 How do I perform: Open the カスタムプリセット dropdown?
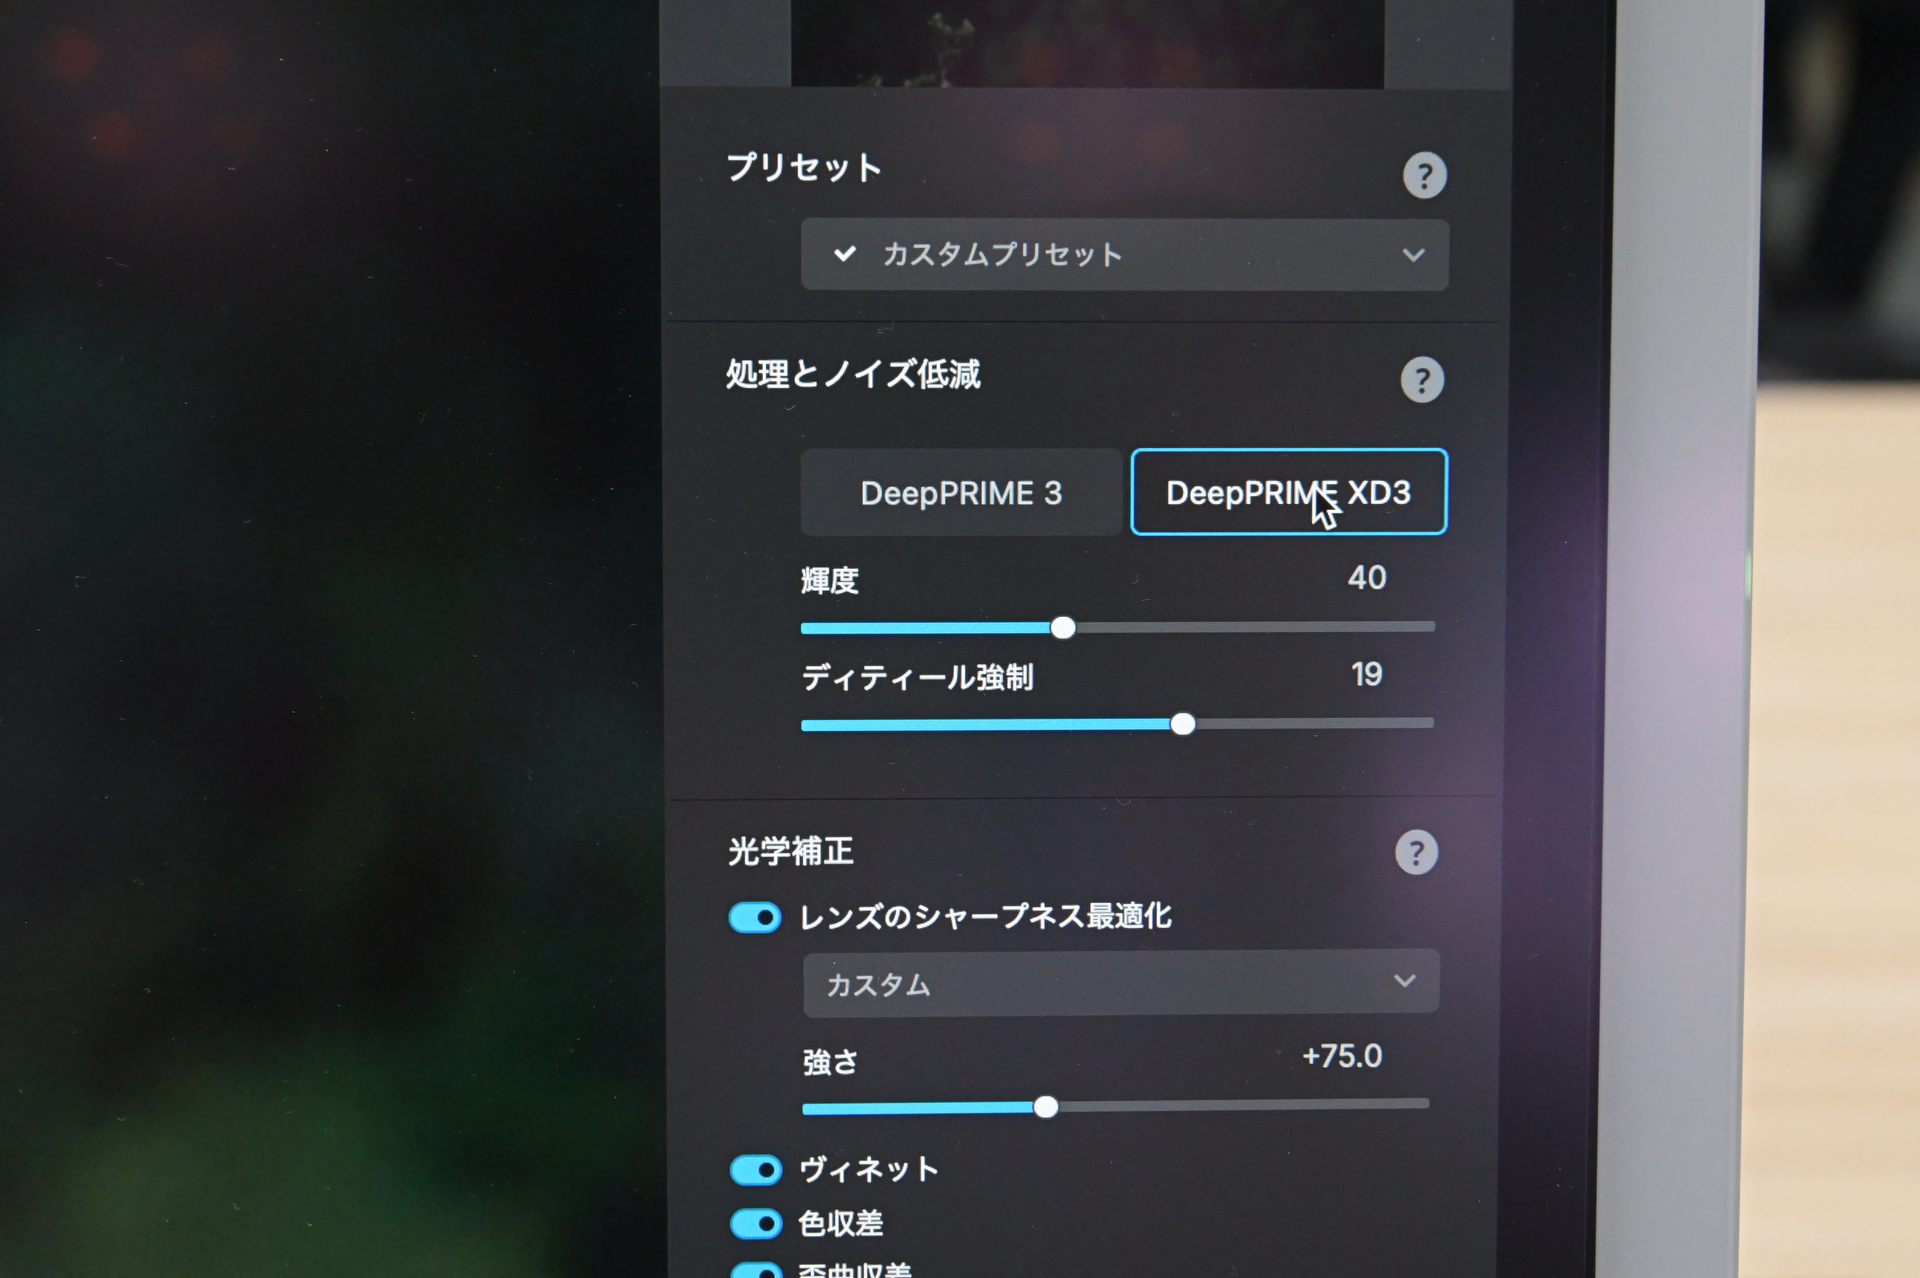click(x=1123, y=255)
